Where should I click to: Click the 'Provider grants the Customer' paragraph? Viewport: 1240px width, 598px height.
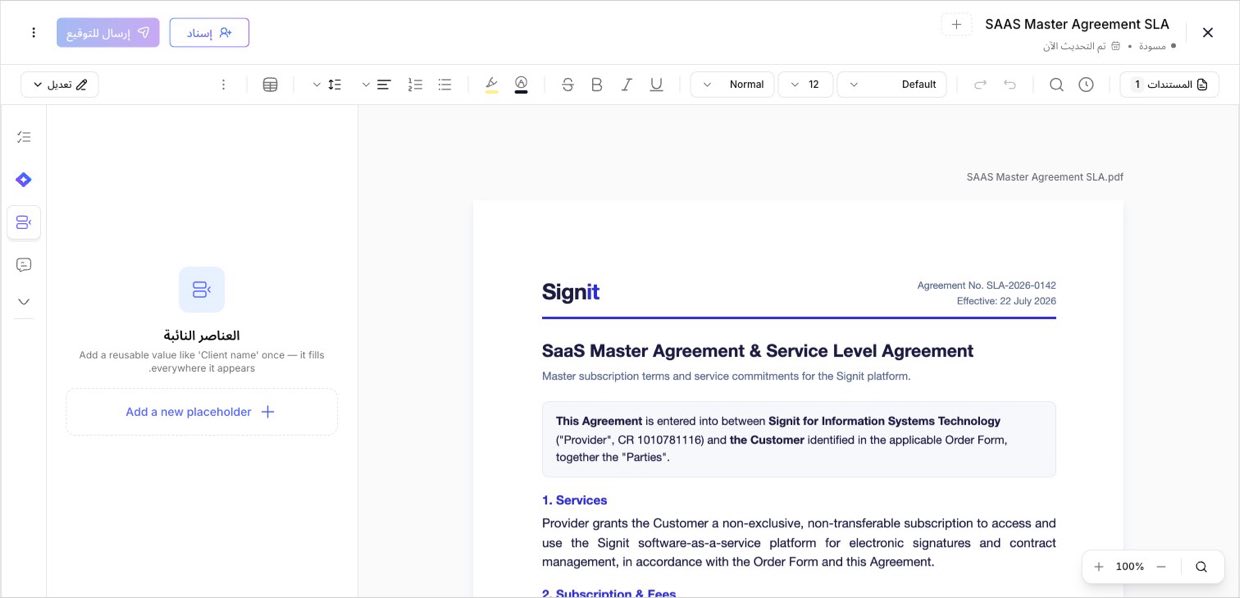pos(799,543)
